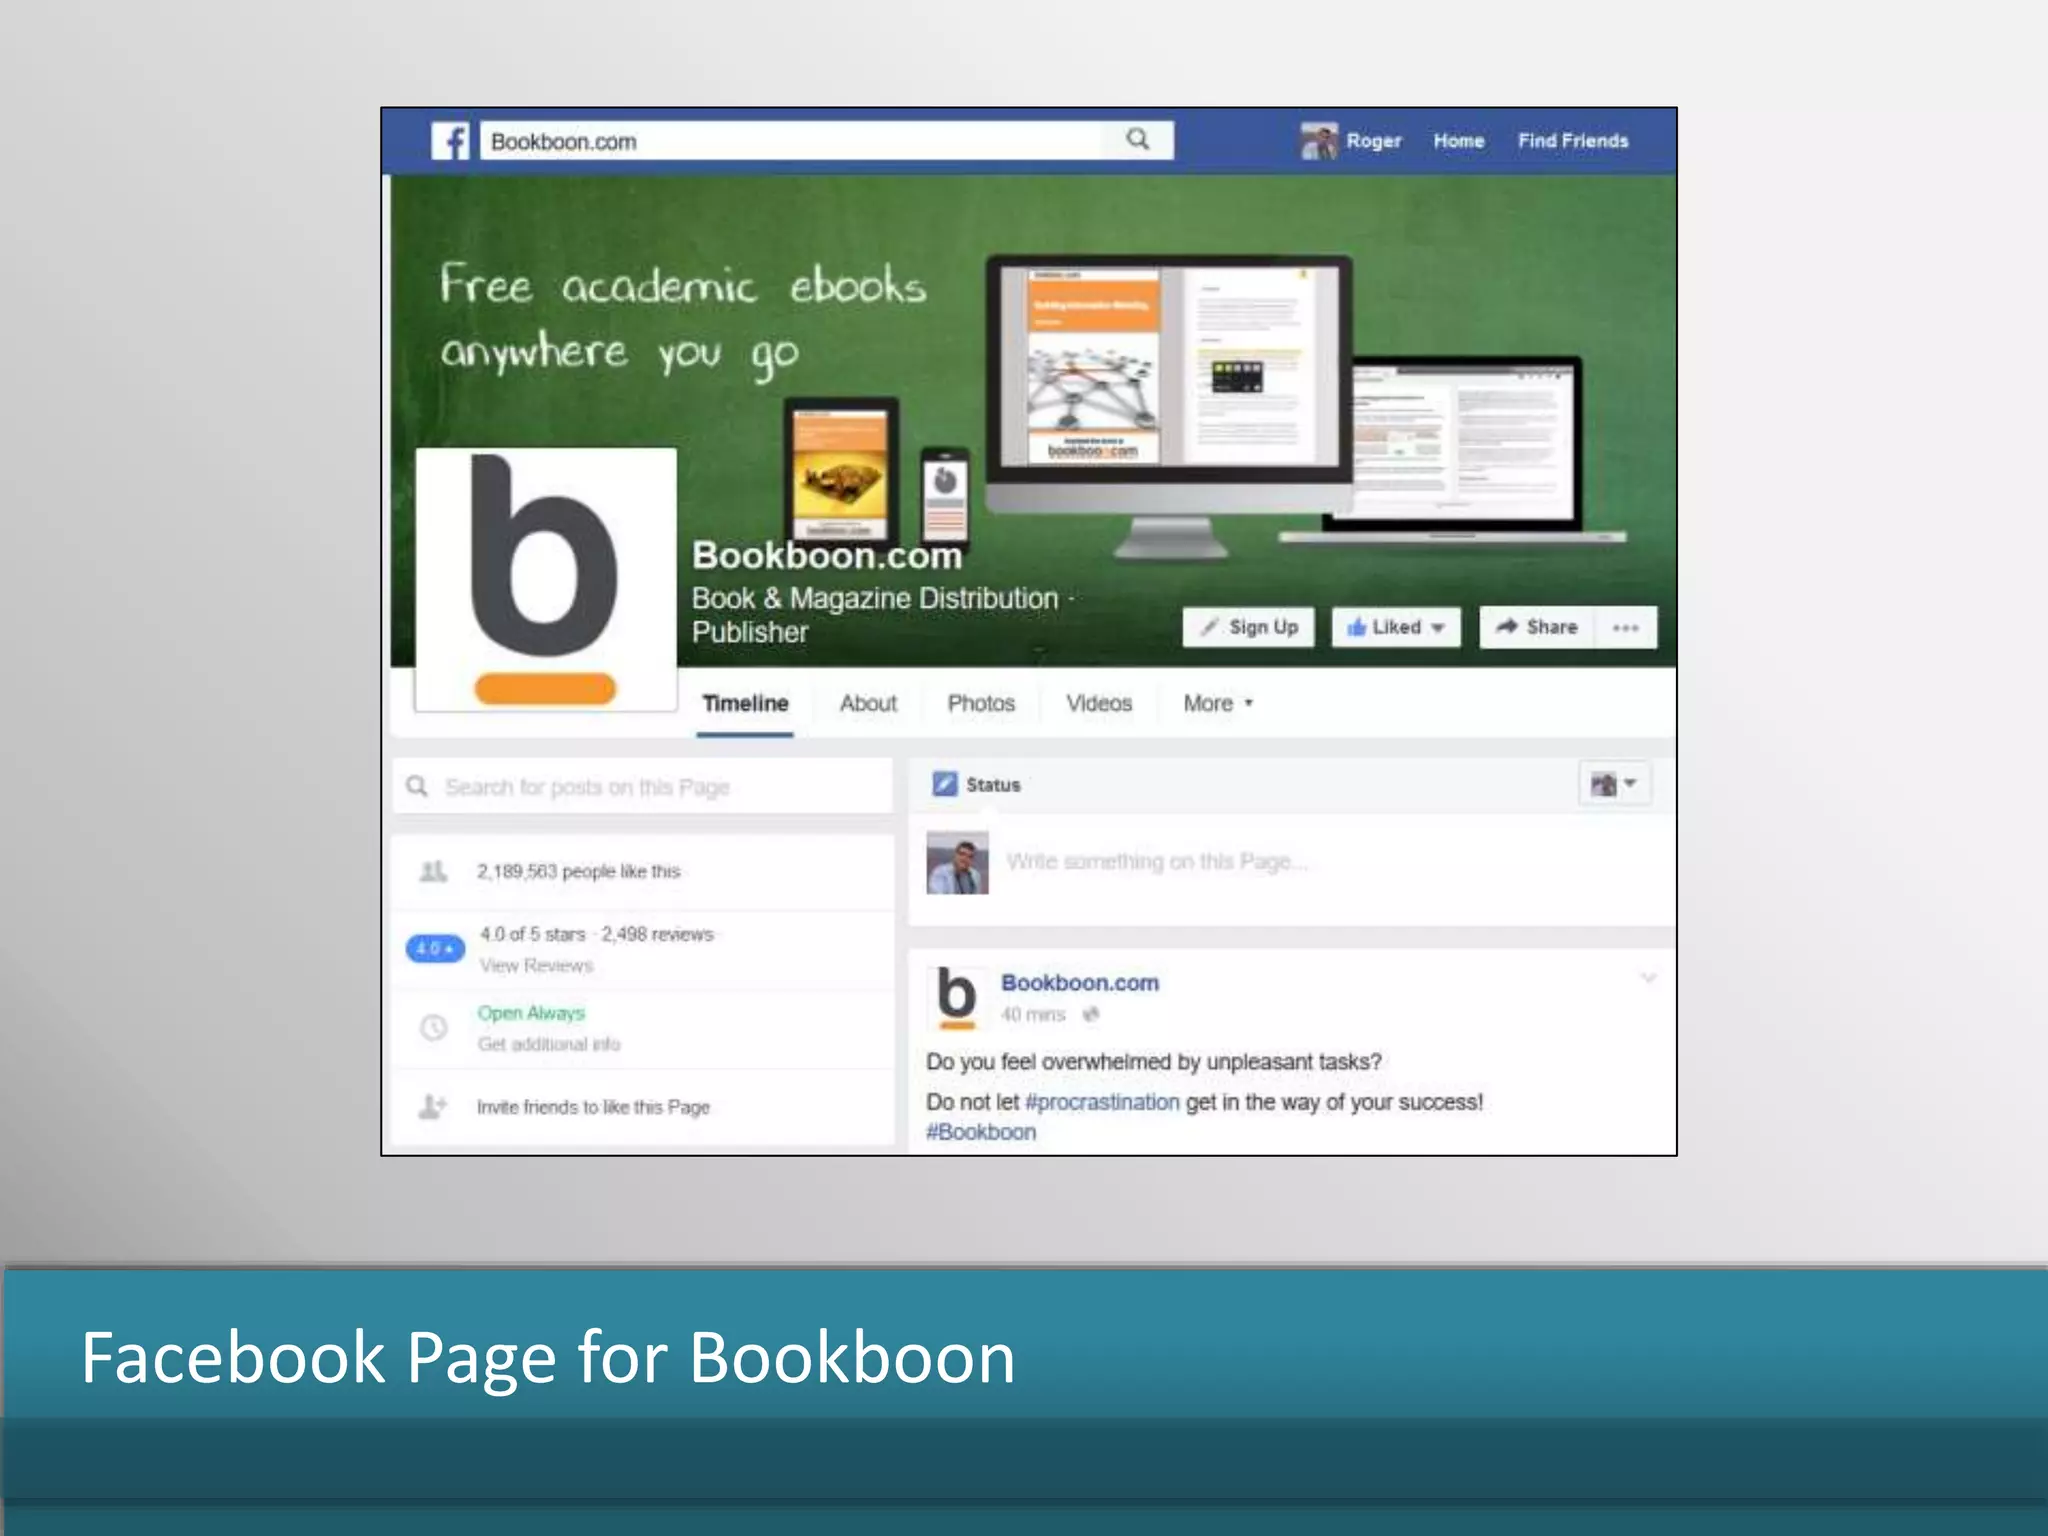Screen dimensions: 2048x1536
Task: Open Bookboon.com post author link
Action: [x=1080, y=983]
